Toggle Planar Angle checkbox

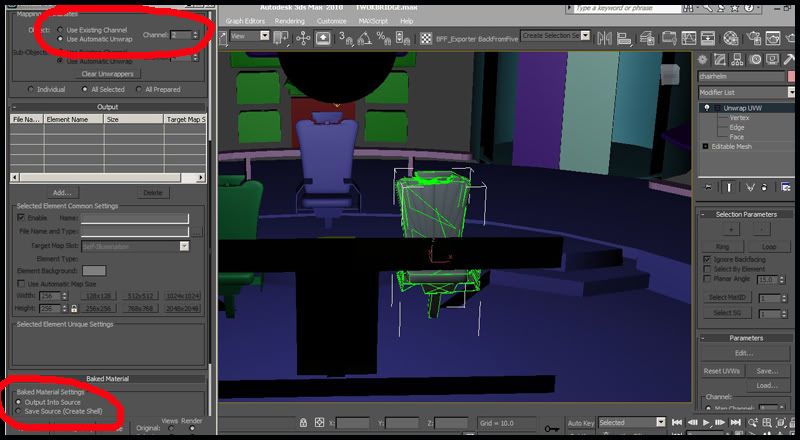tap(707, 279)
